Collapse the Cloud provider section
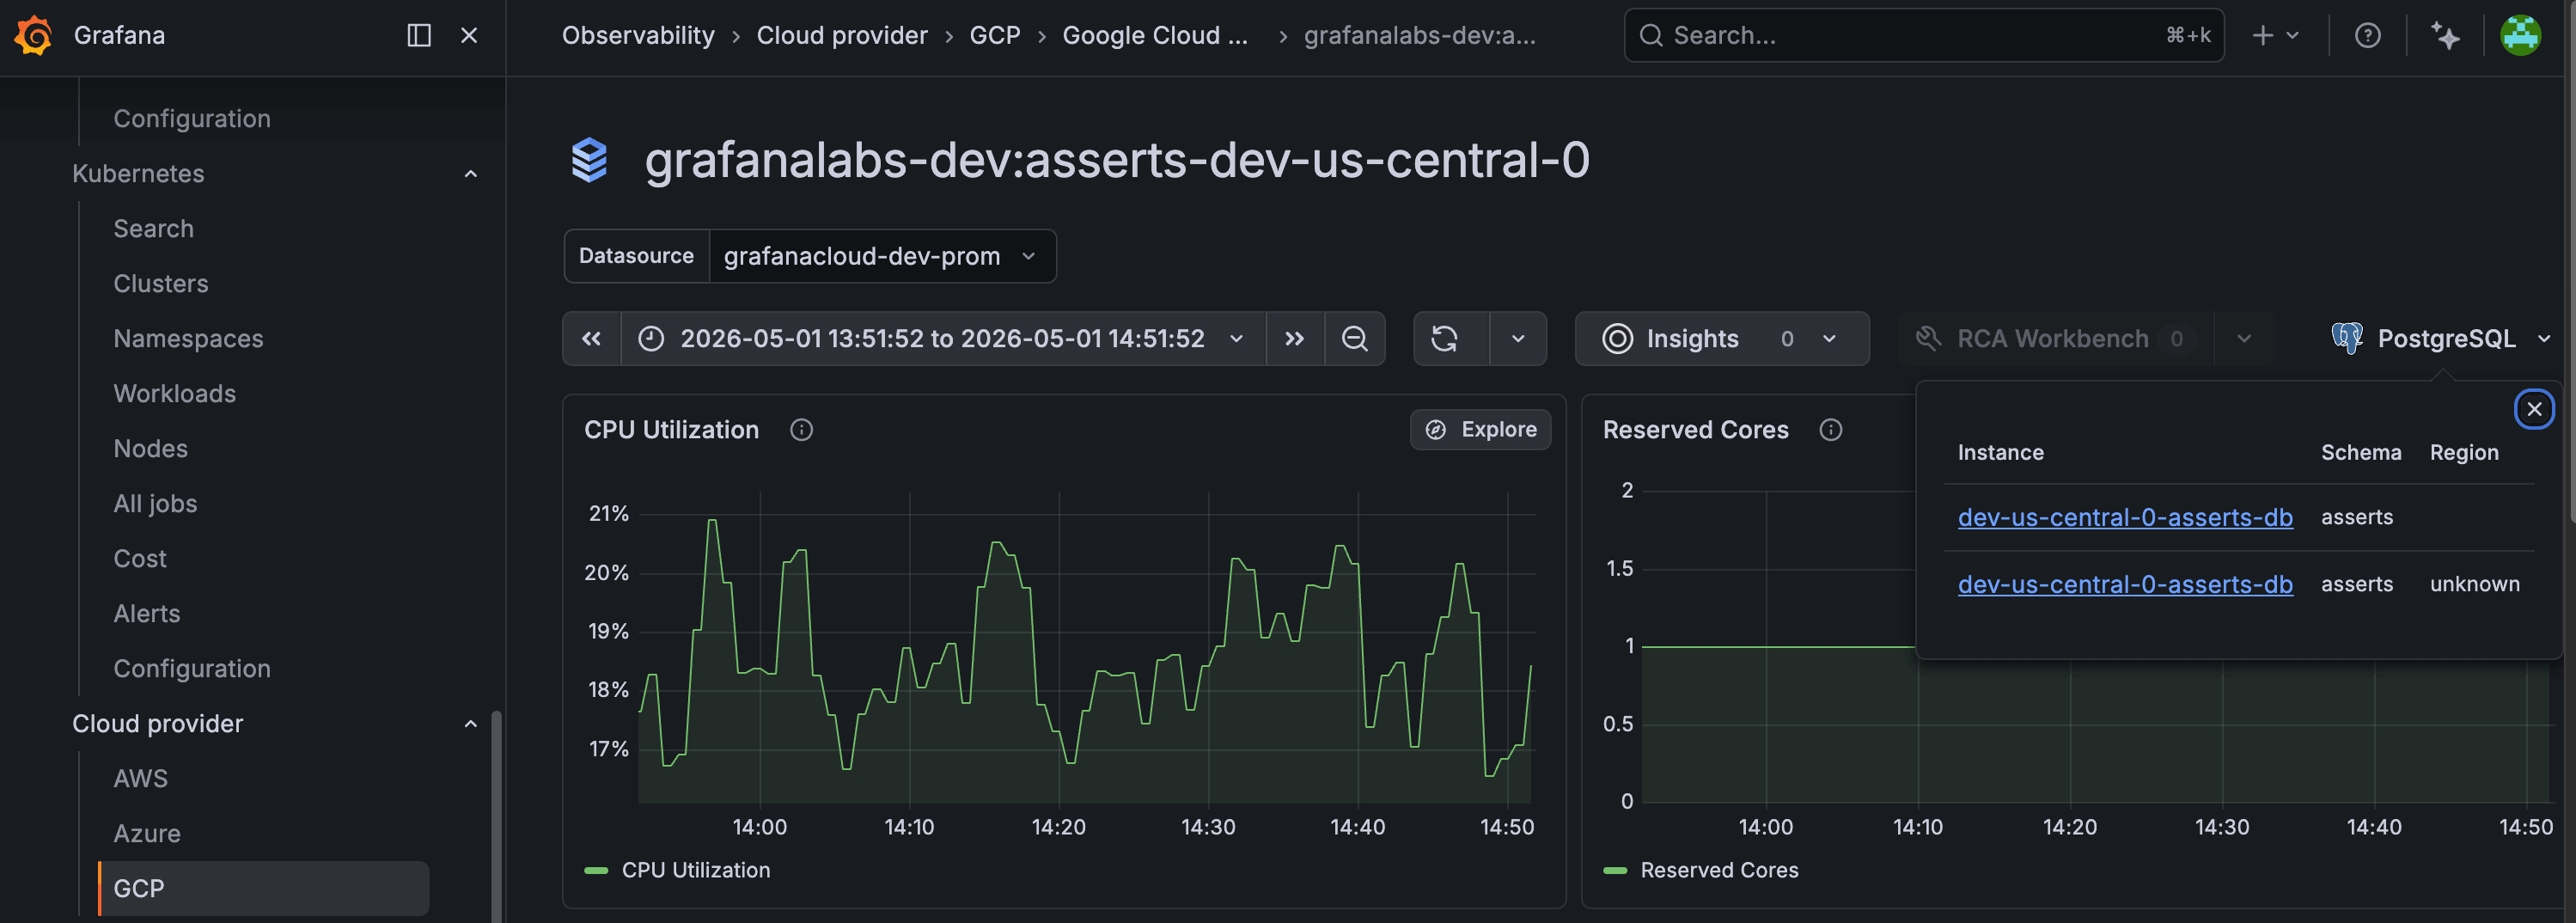 click(x=470, y=724)
